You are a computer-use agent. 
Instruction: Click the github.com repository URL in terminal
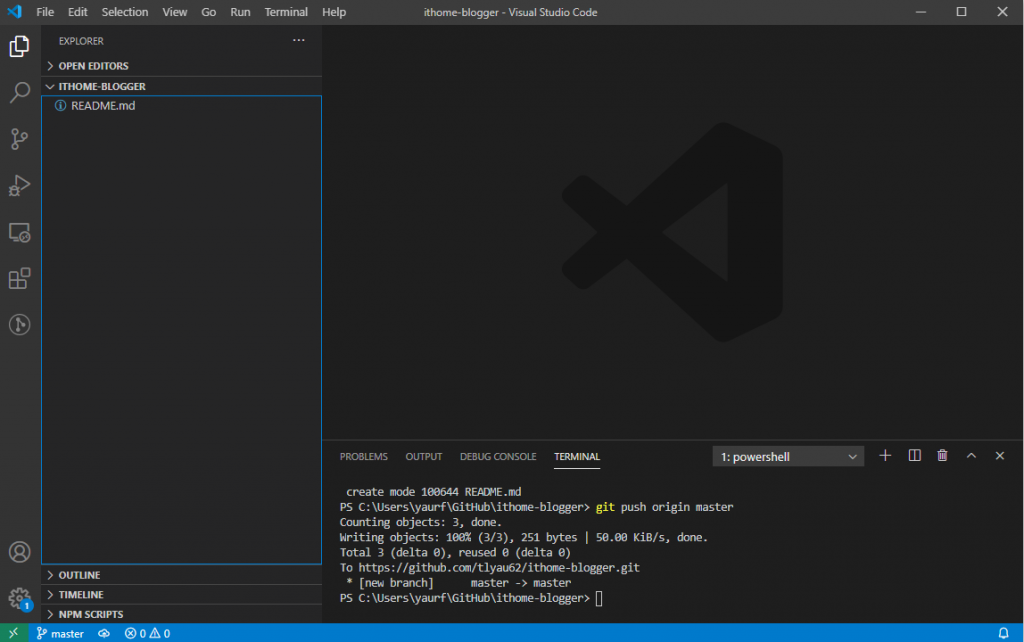pyautogui.click(x=499, y=568)
